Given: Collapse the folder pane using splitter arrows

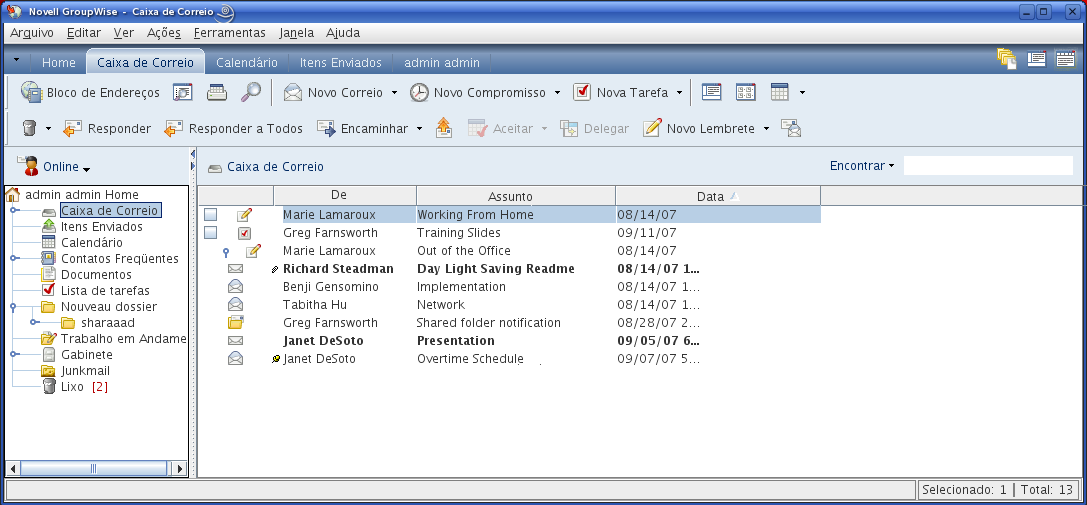Looking at the screenshot, I should 193,154.
